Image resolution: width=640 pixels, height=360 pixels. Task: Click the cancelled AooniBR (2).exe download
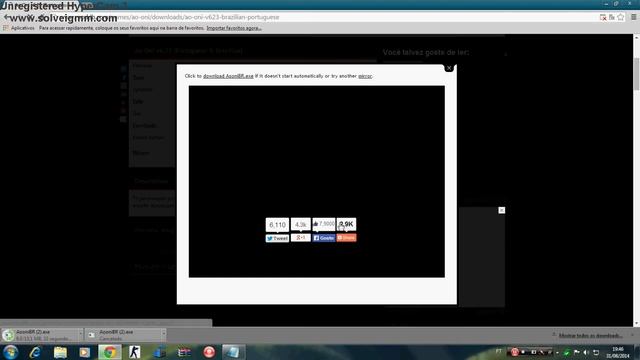[x=123, y=335]
